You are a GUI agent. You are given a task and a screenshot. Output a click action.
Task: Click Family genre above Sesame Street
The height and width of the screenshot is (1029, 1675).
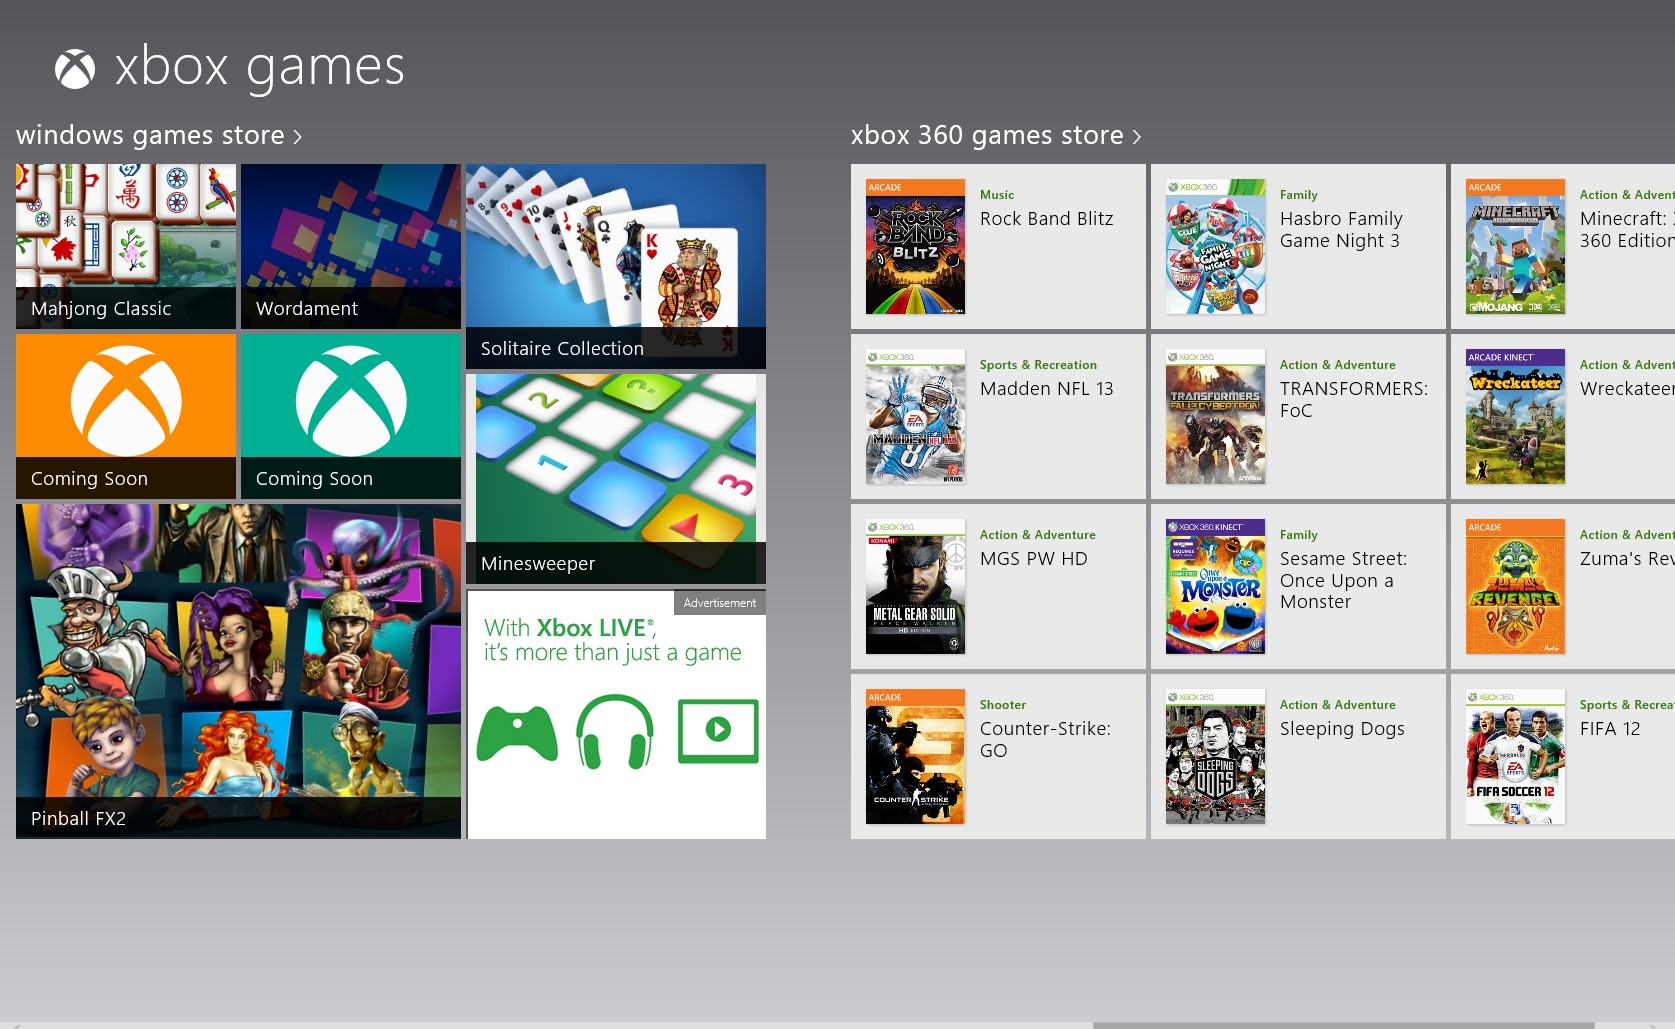1299,535
